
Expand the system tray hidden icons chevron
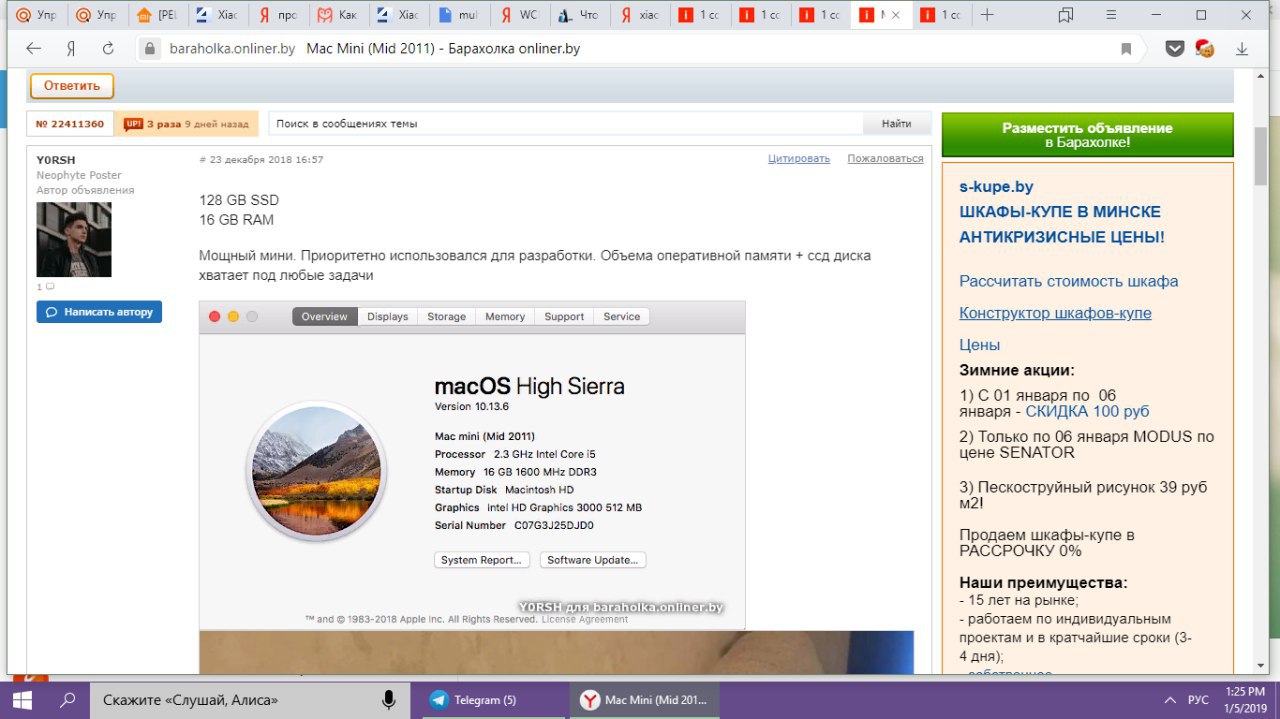[x=1169, y=700]
